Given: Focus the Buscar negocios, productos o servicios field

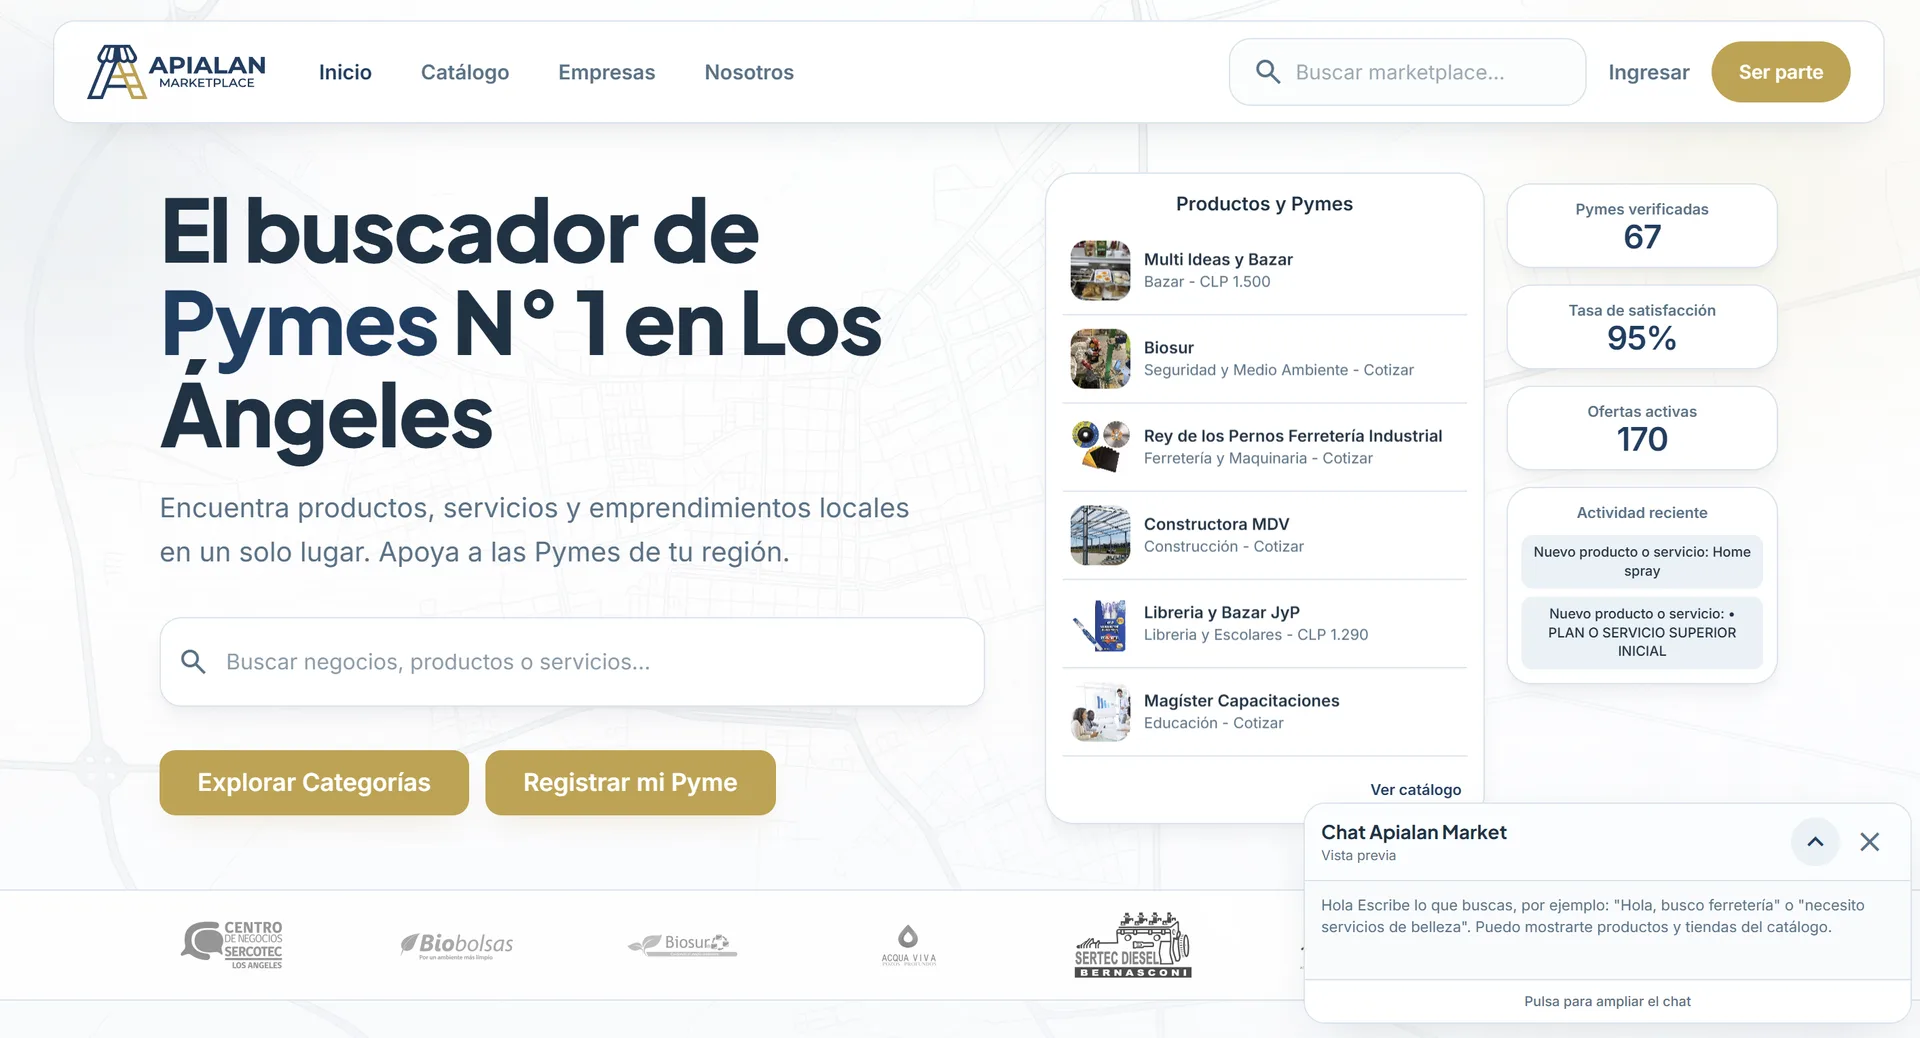Looking at the screenshot, I should coord(572,662).
